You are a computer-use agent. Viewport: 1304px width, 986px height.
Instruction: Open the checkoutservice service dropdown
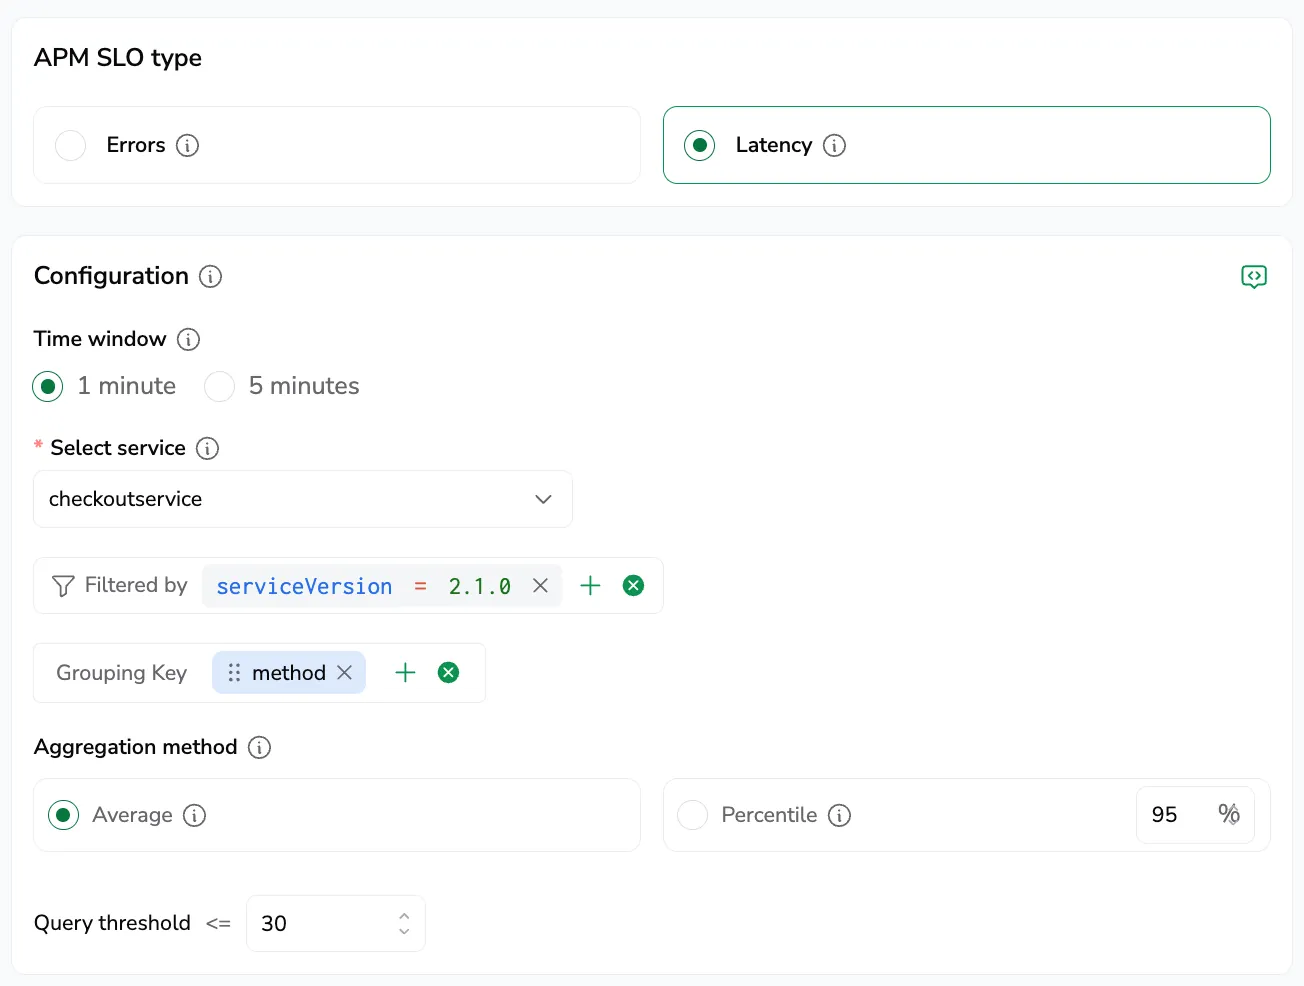tap(303, 499)
